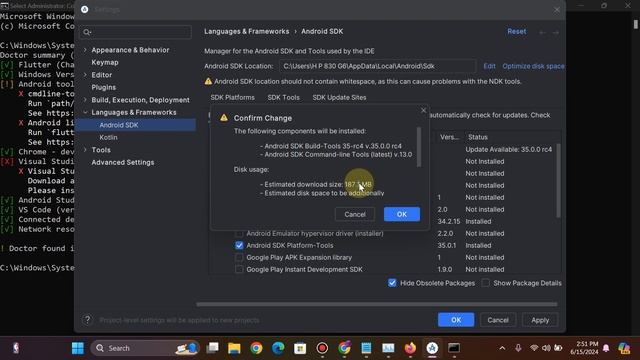Launch Microsoft Edge from the taskbar
This screenshot has height=360, width=640.
point(278,348)
